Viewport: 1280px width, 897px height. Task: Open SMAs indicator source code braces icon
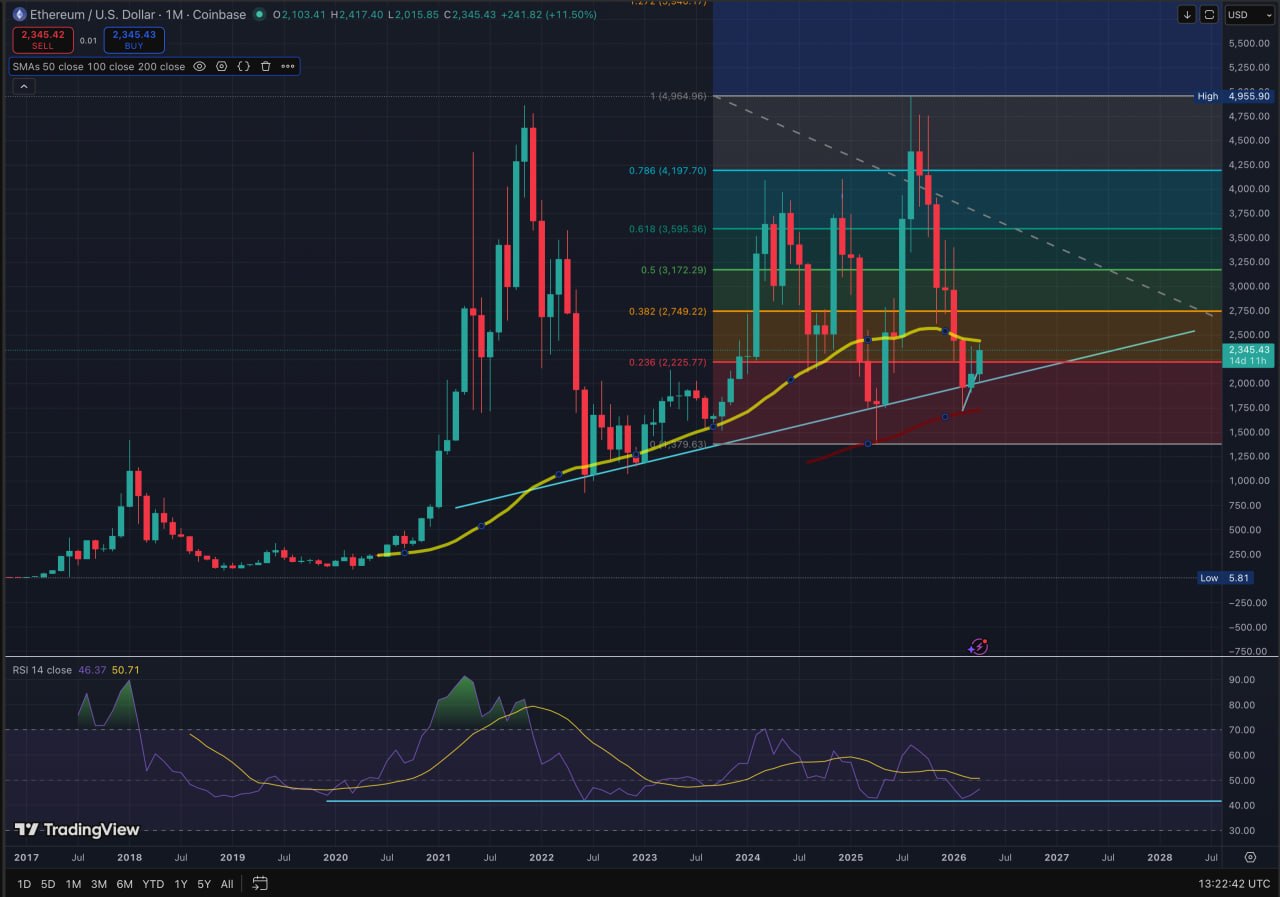coord(243,67)
